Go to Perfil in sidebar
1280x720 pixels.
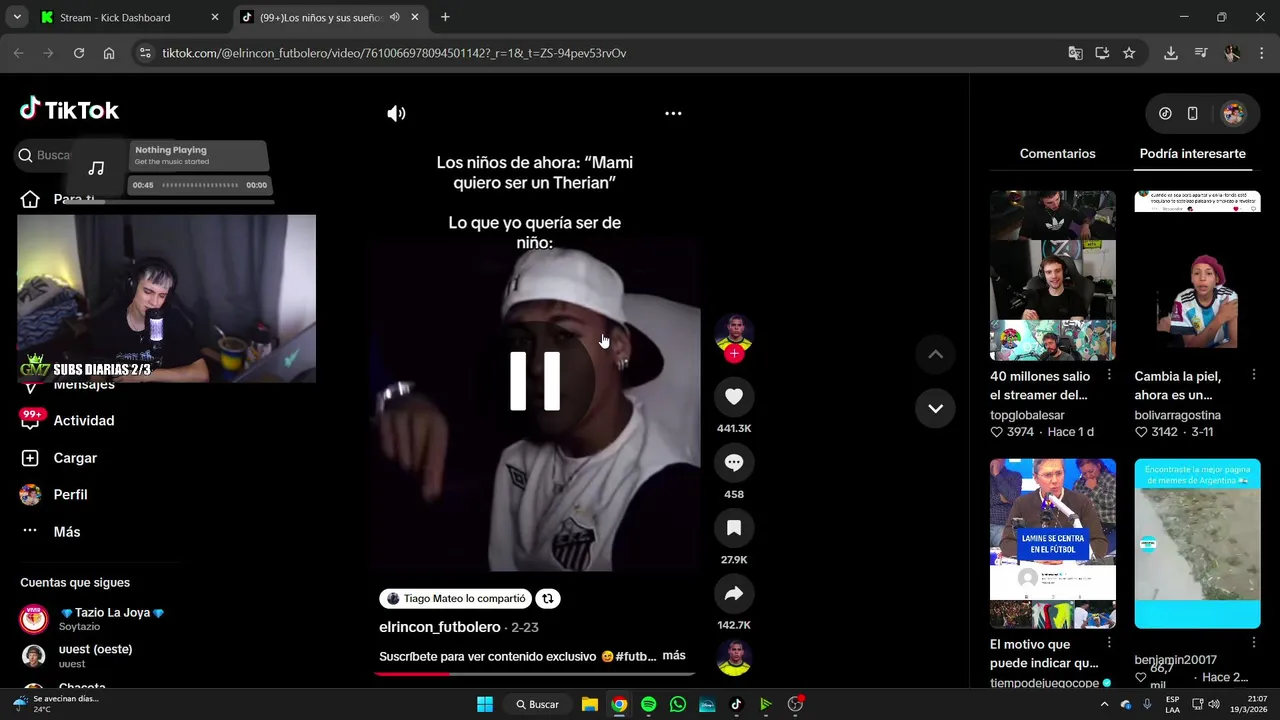[55, 495]
